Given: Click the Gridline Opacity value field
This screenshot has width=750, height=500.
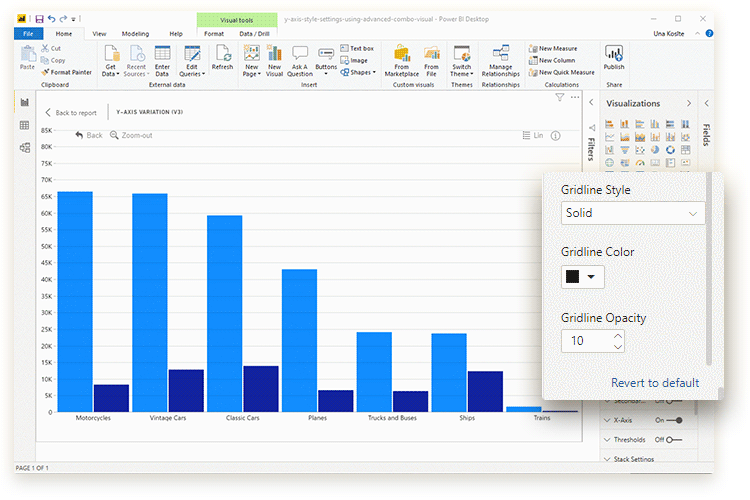Looking at the screenshot, I should coord(587,341).
